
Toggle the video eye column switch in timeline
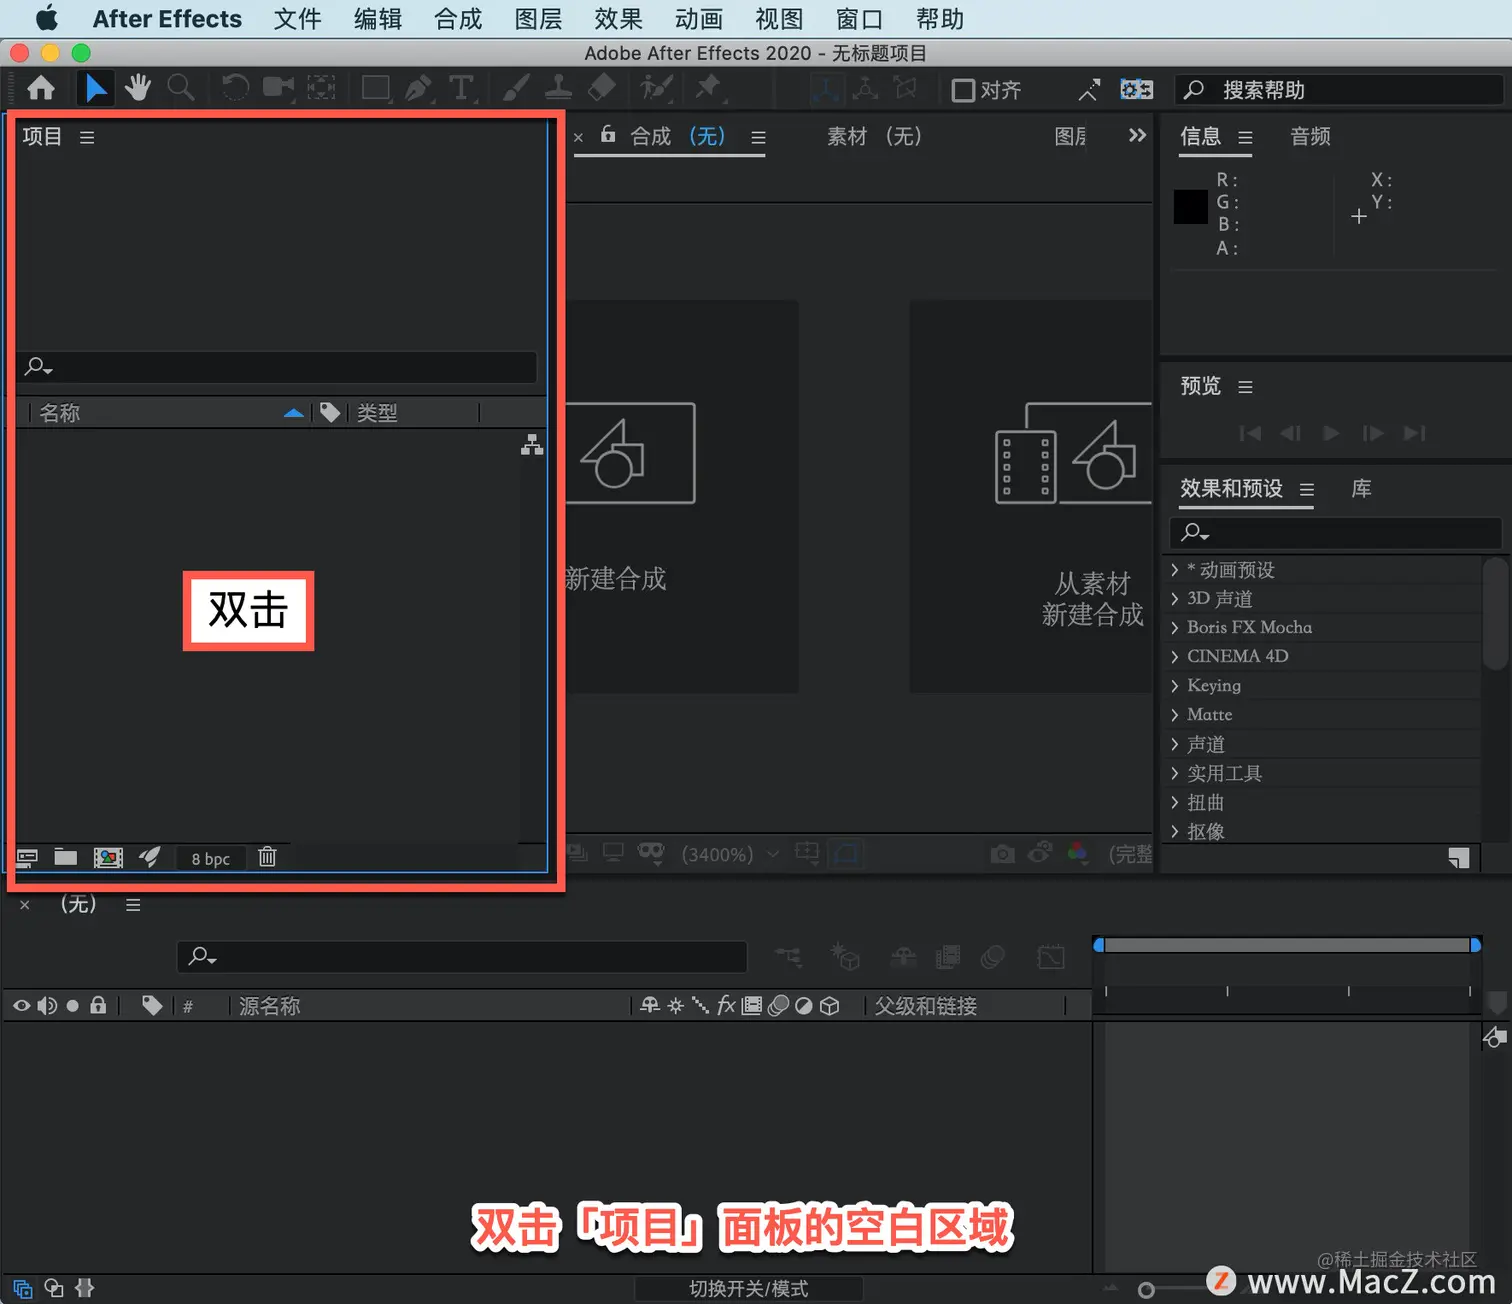click(x=21, y=1006)
